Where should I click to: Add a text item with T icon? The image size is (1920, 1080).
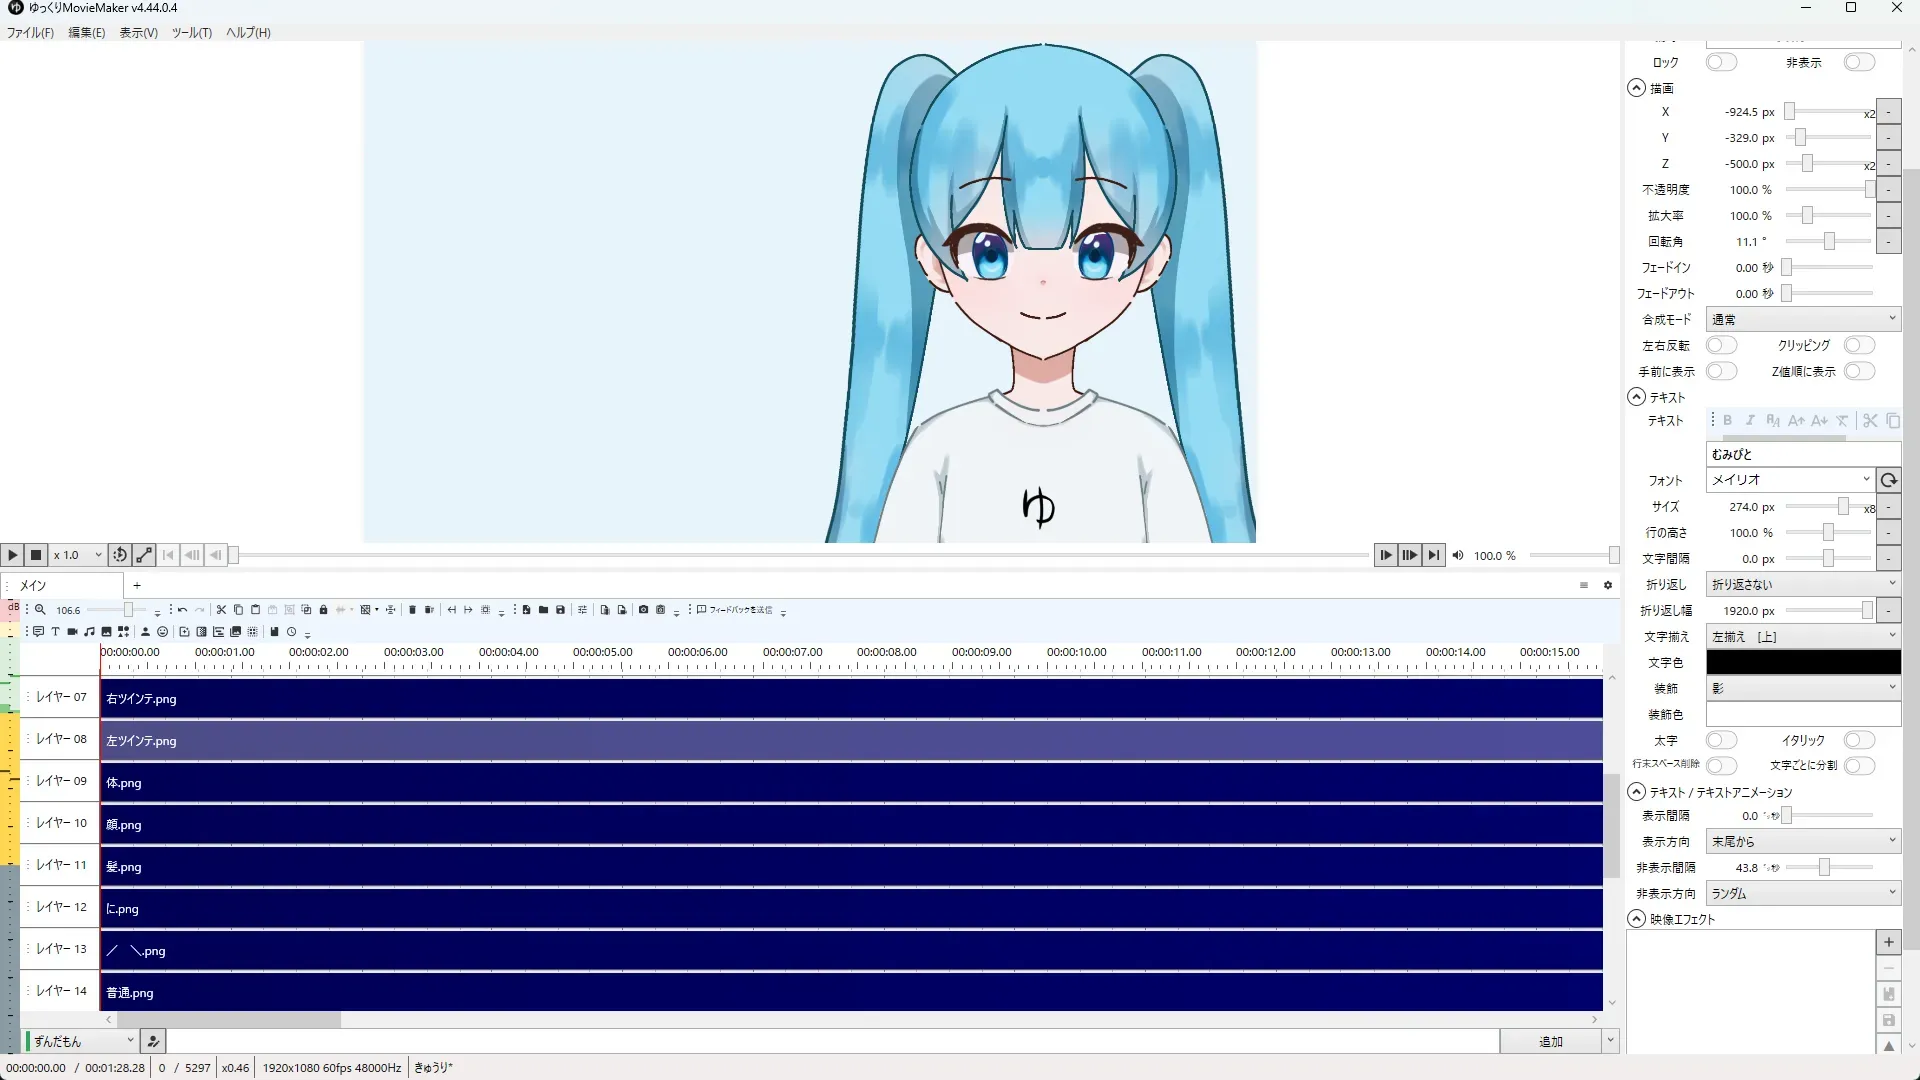coord(55,631)
